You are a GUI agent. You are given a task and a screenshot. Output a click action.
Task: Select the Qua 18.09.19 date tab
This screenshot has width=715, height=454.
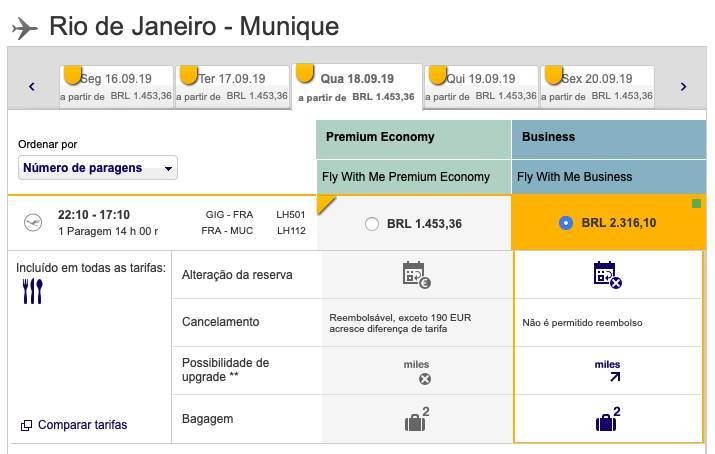tap(357, 87)
